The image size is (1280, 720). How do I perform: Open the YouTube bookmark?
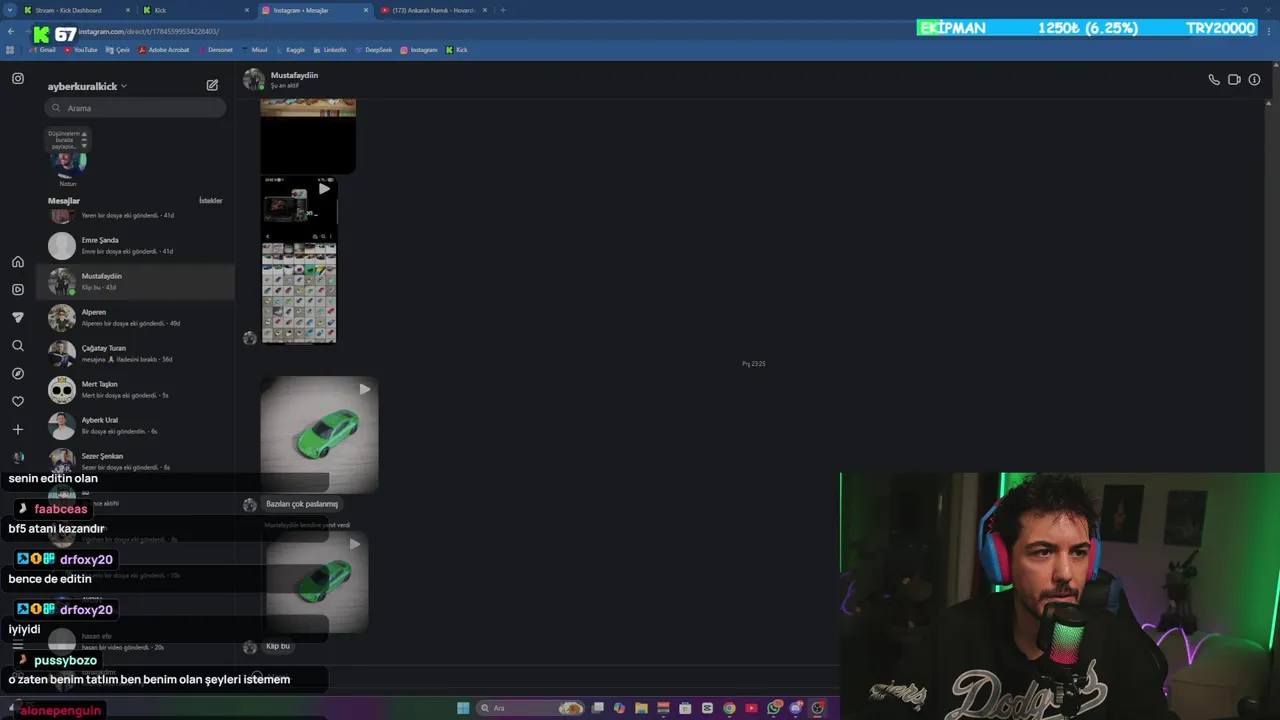[80, 49]
